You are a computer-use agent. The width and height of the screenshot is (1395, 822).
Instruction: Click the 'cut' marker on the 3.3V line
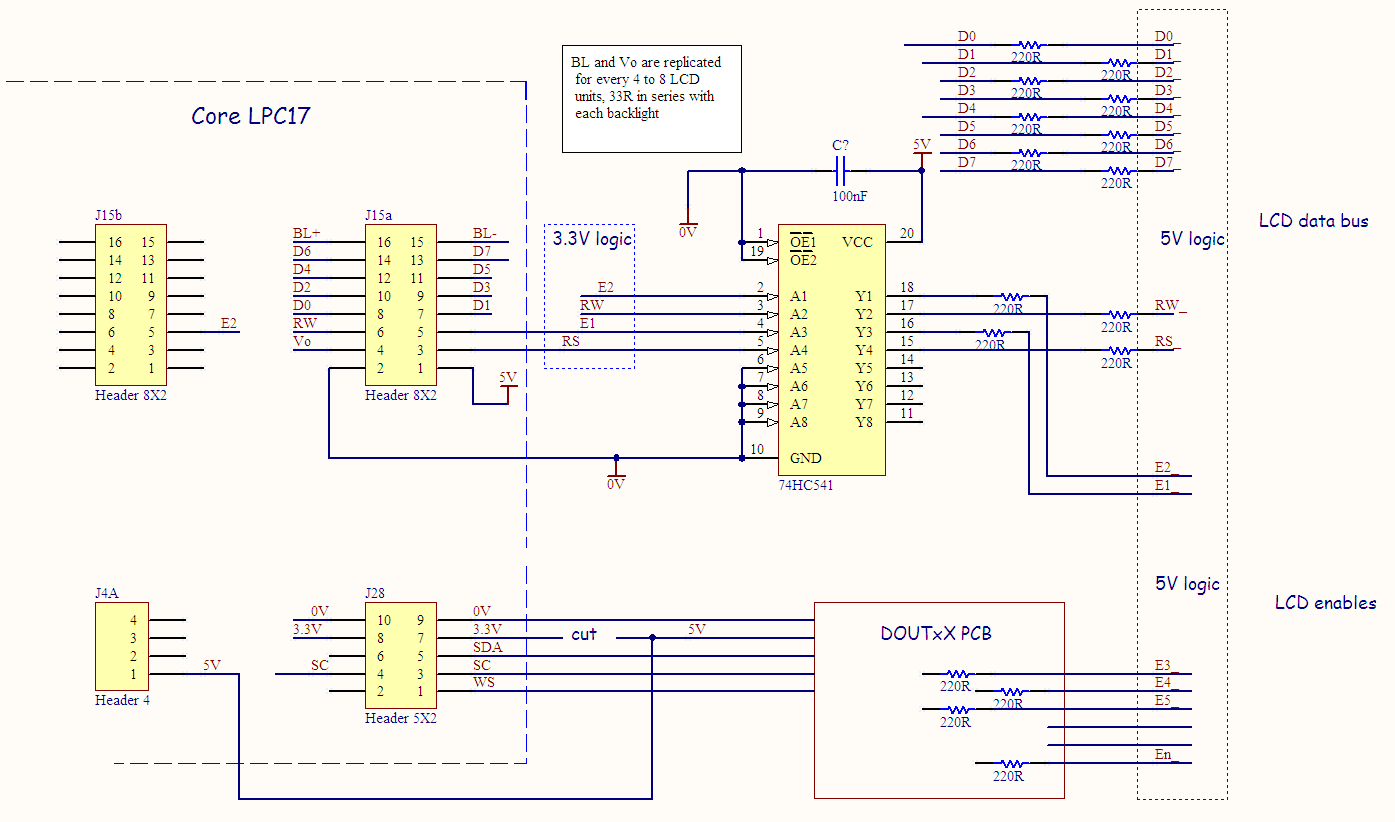[x=584, y=634]
